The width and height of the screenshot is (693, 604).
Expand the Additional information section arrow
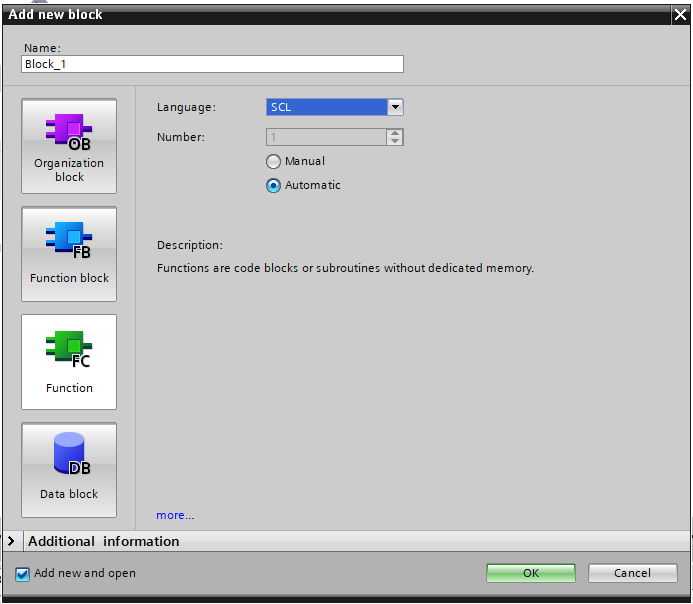click(x=11, y=541)
